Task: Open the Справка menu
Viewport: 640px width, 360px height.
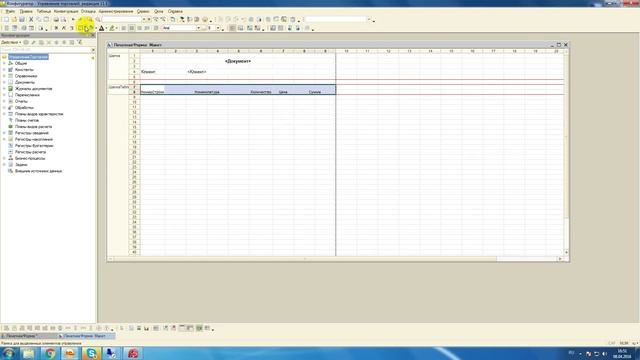Action: (175, 11)
